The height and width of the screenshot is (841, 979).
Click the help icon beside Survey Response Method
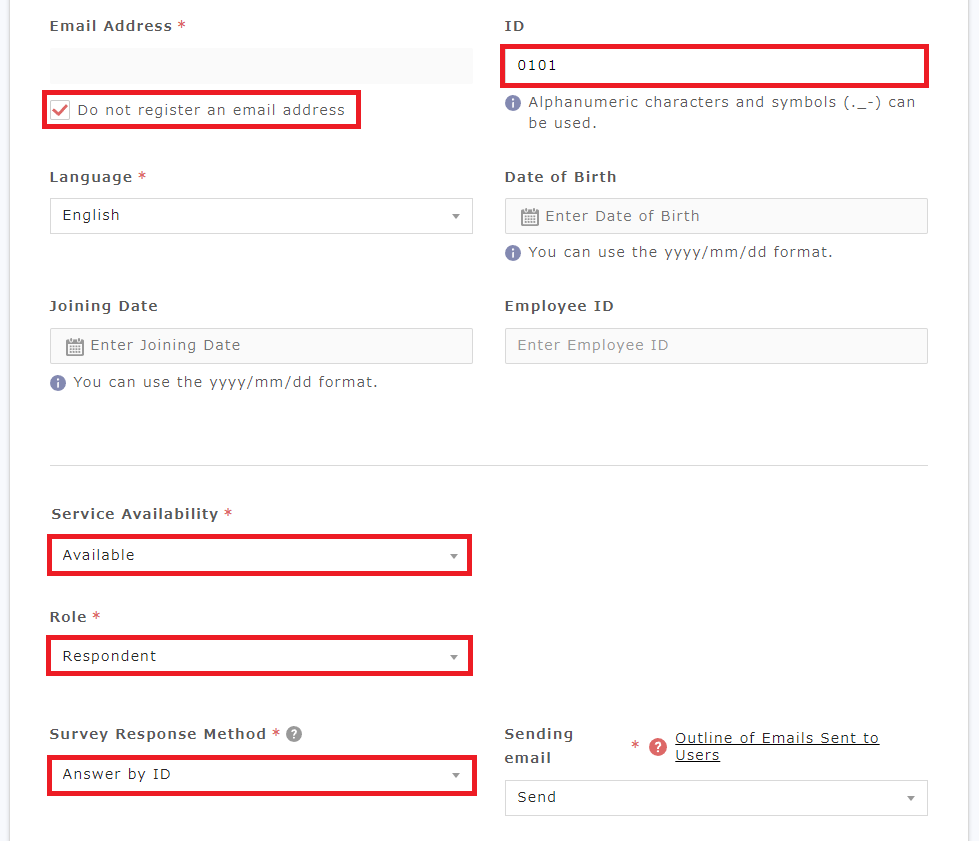[x=294, y=734]
